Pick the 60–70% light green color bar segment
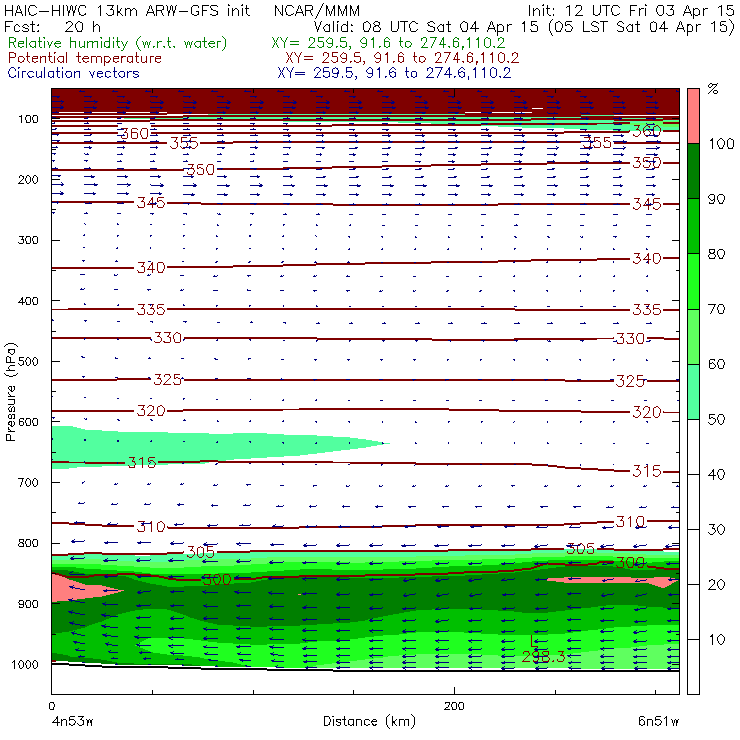Image resolution: width=740 pixels, height=740 pixels. tap(693, 336)
